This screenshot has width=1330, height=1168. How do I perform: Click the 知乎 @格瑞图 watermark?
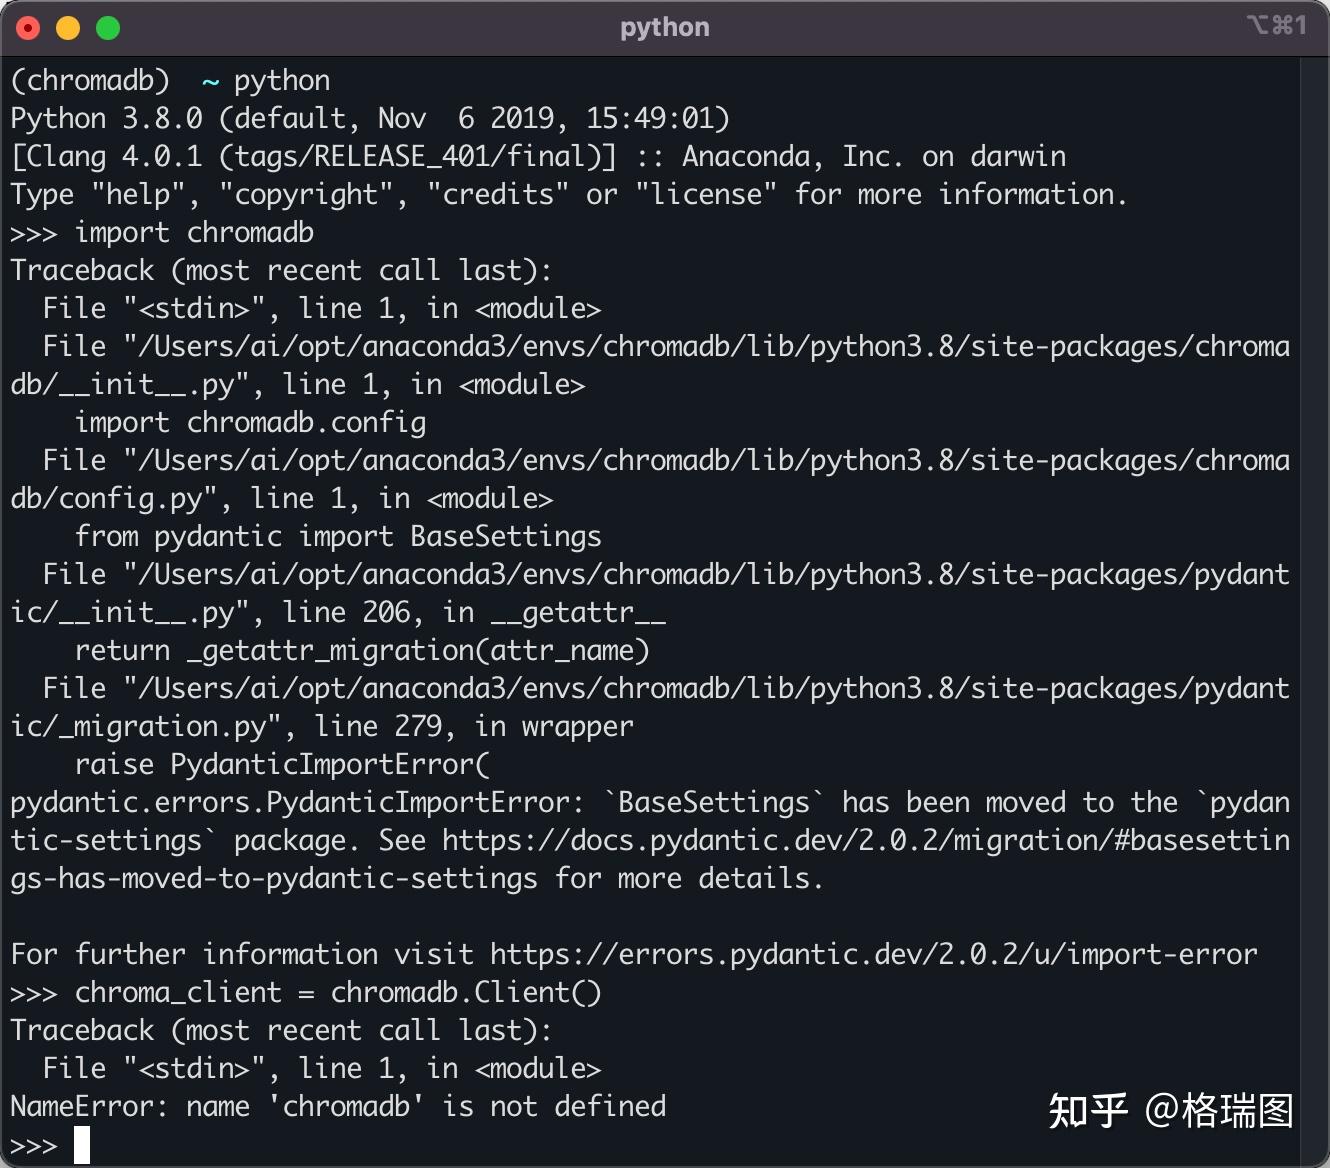1171,1110
